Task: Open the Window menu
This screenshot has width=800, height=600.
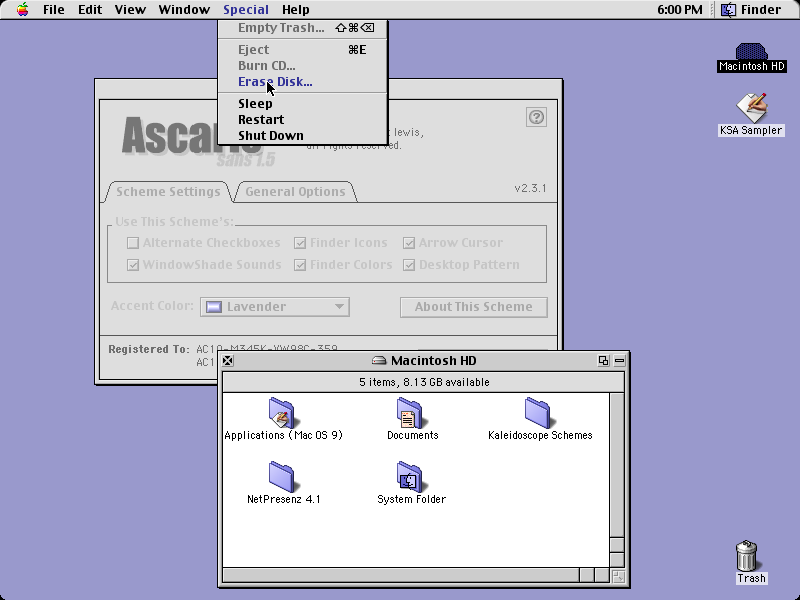Action: [184, 9]
